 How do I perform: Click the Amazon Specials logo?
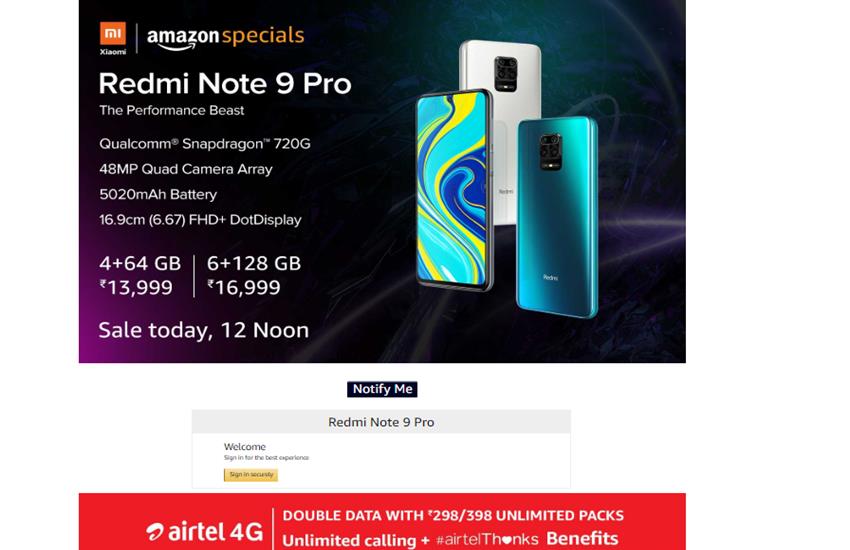226,37
